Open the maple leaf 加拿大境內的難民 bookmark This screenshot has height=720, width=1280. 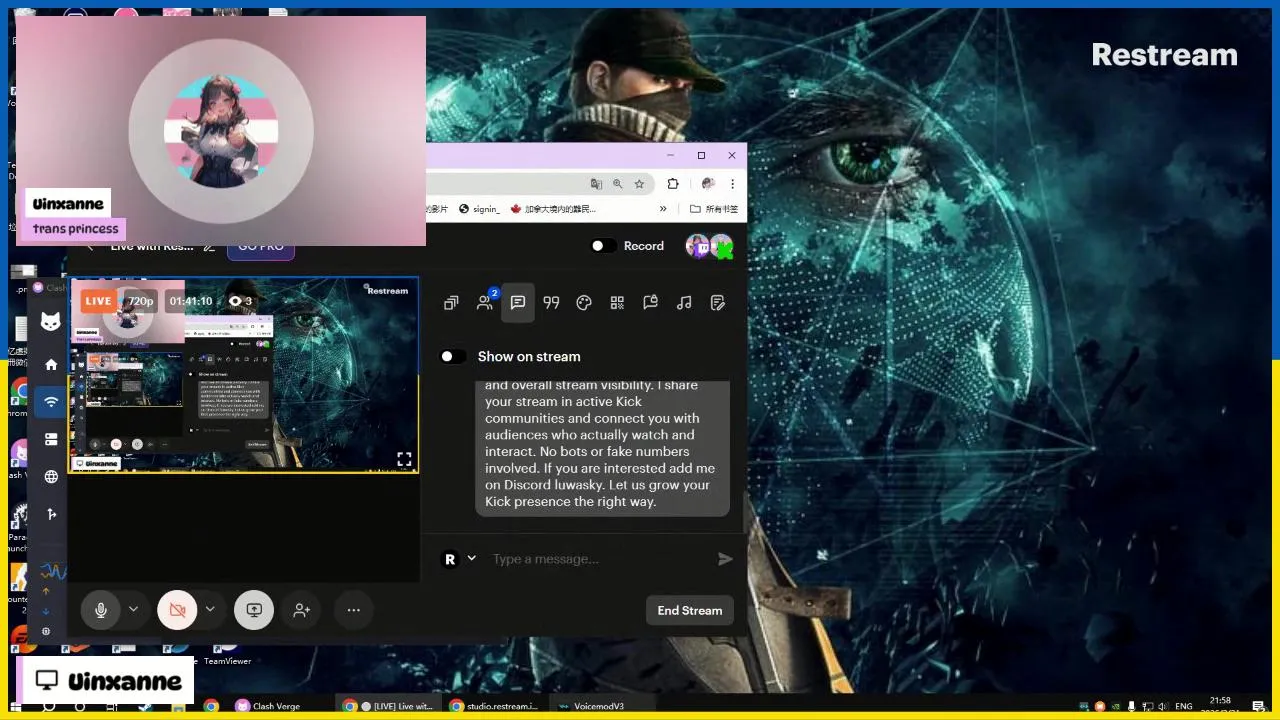tap(553, 209)
